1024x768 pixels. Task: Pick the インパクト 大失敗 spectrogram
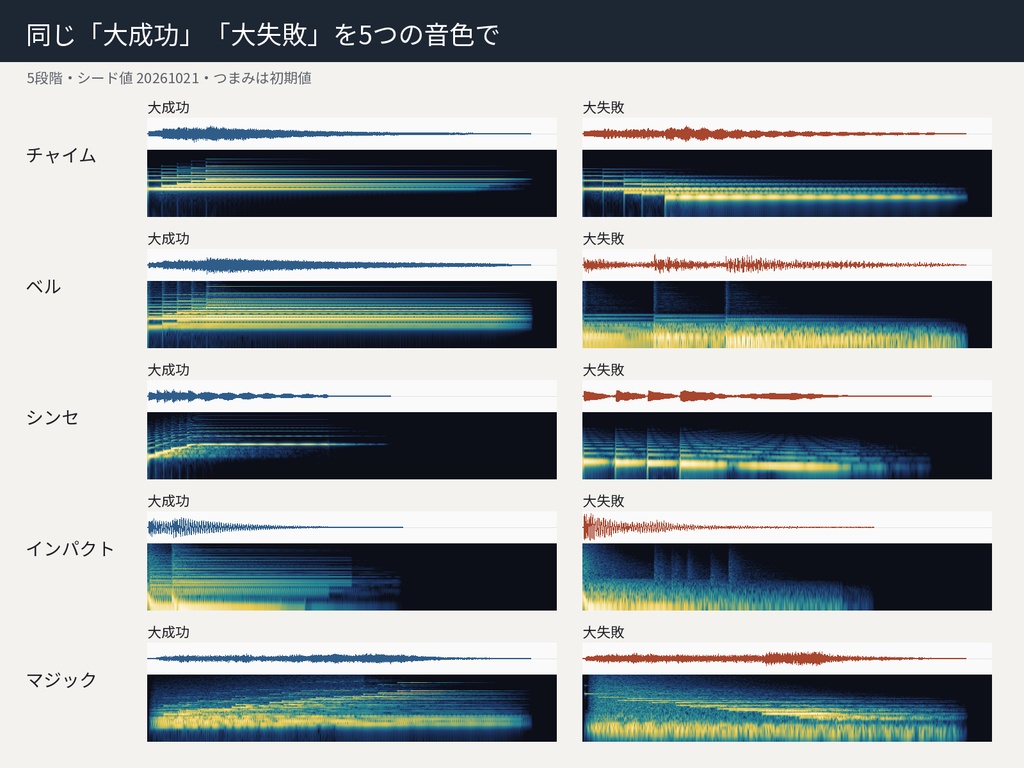pos(787,577)
